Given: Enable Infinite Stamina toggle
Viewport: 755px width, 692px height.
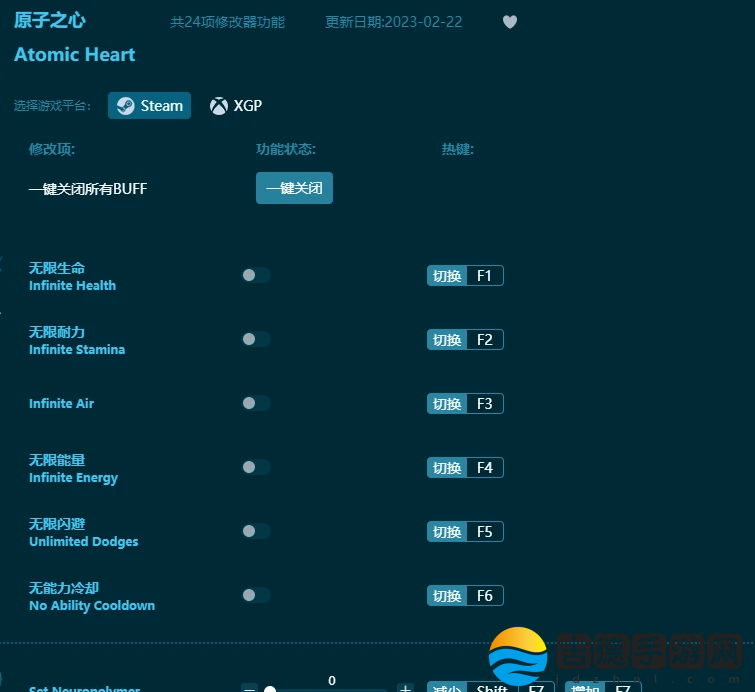Looking at the screenshot, I should pos(256,339).
